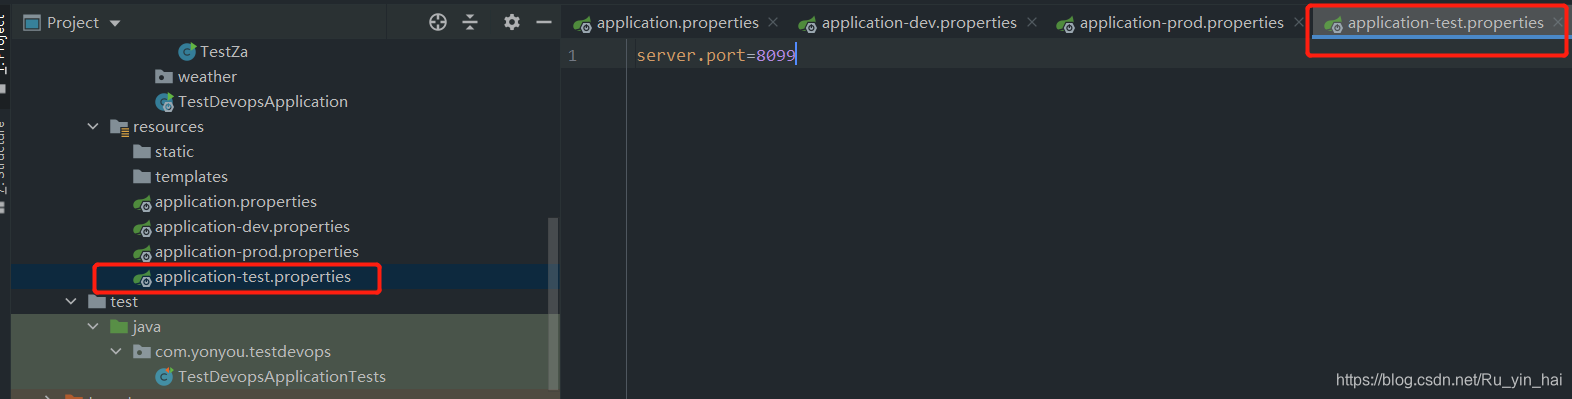Select the resources folder
This screenshot has height=399, width=1572.
(168, 126)
